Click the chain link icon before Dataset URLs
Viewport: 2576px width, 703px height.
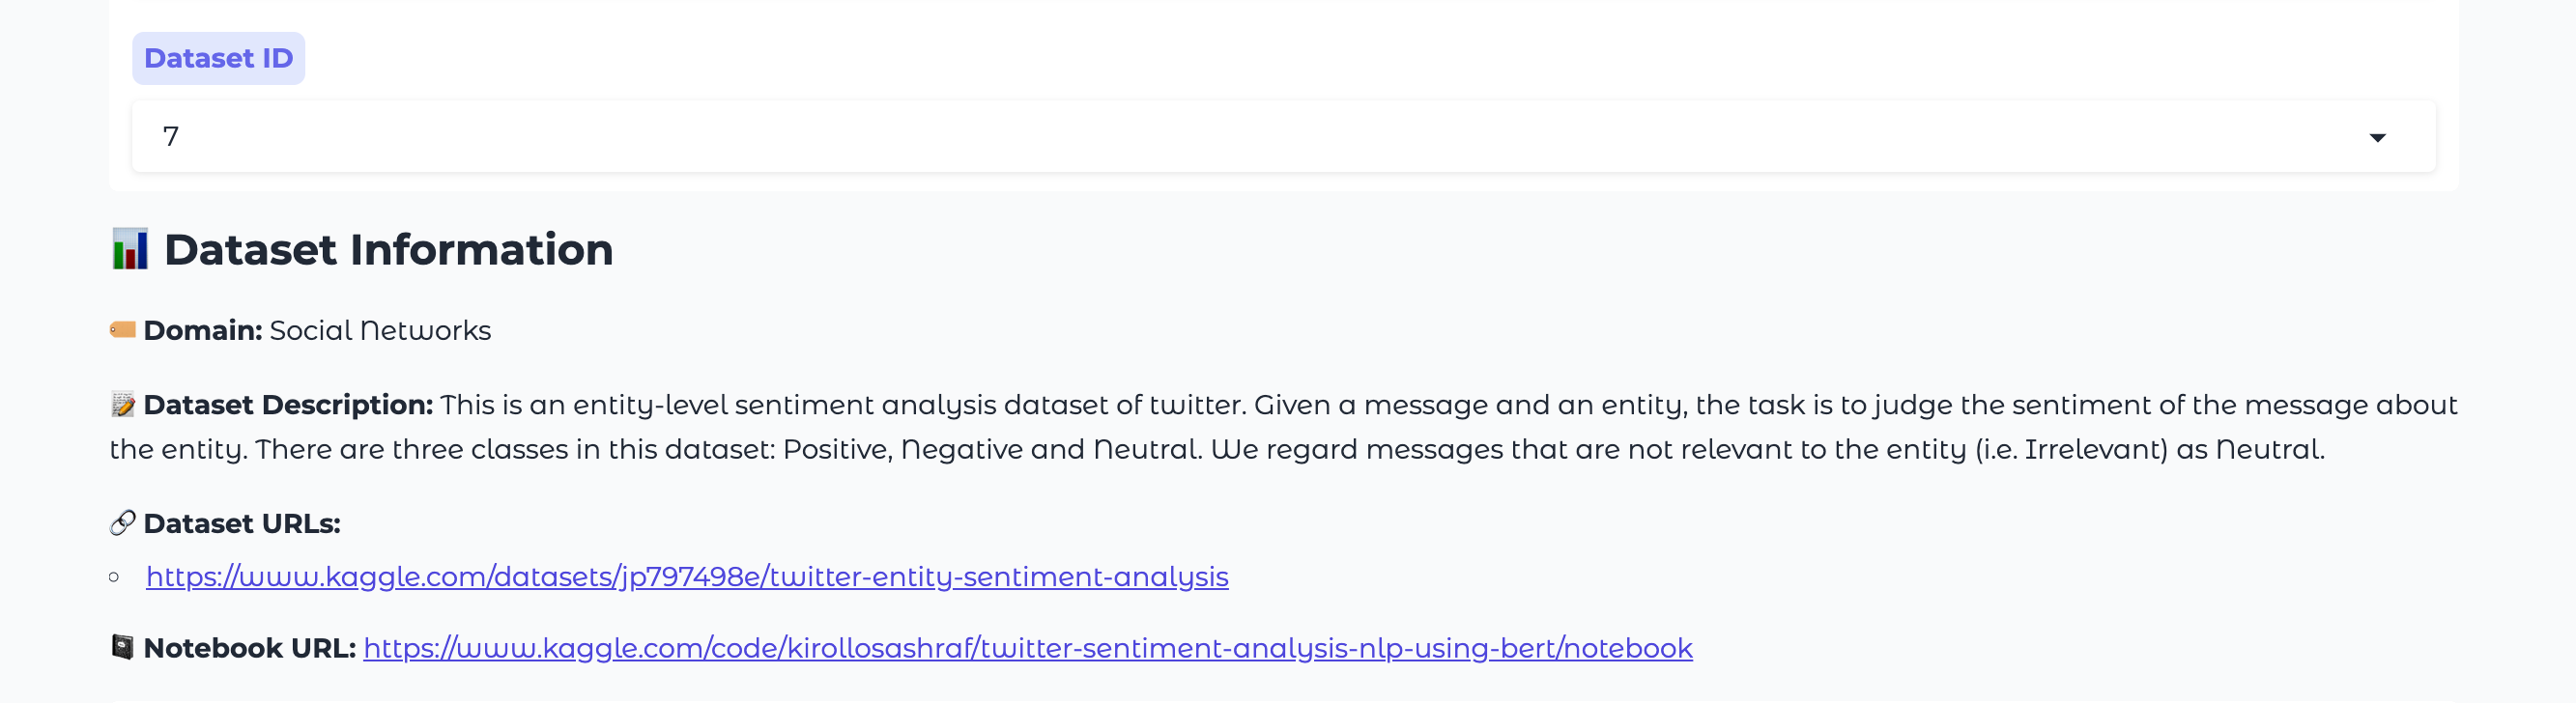(x=122, y=523)
